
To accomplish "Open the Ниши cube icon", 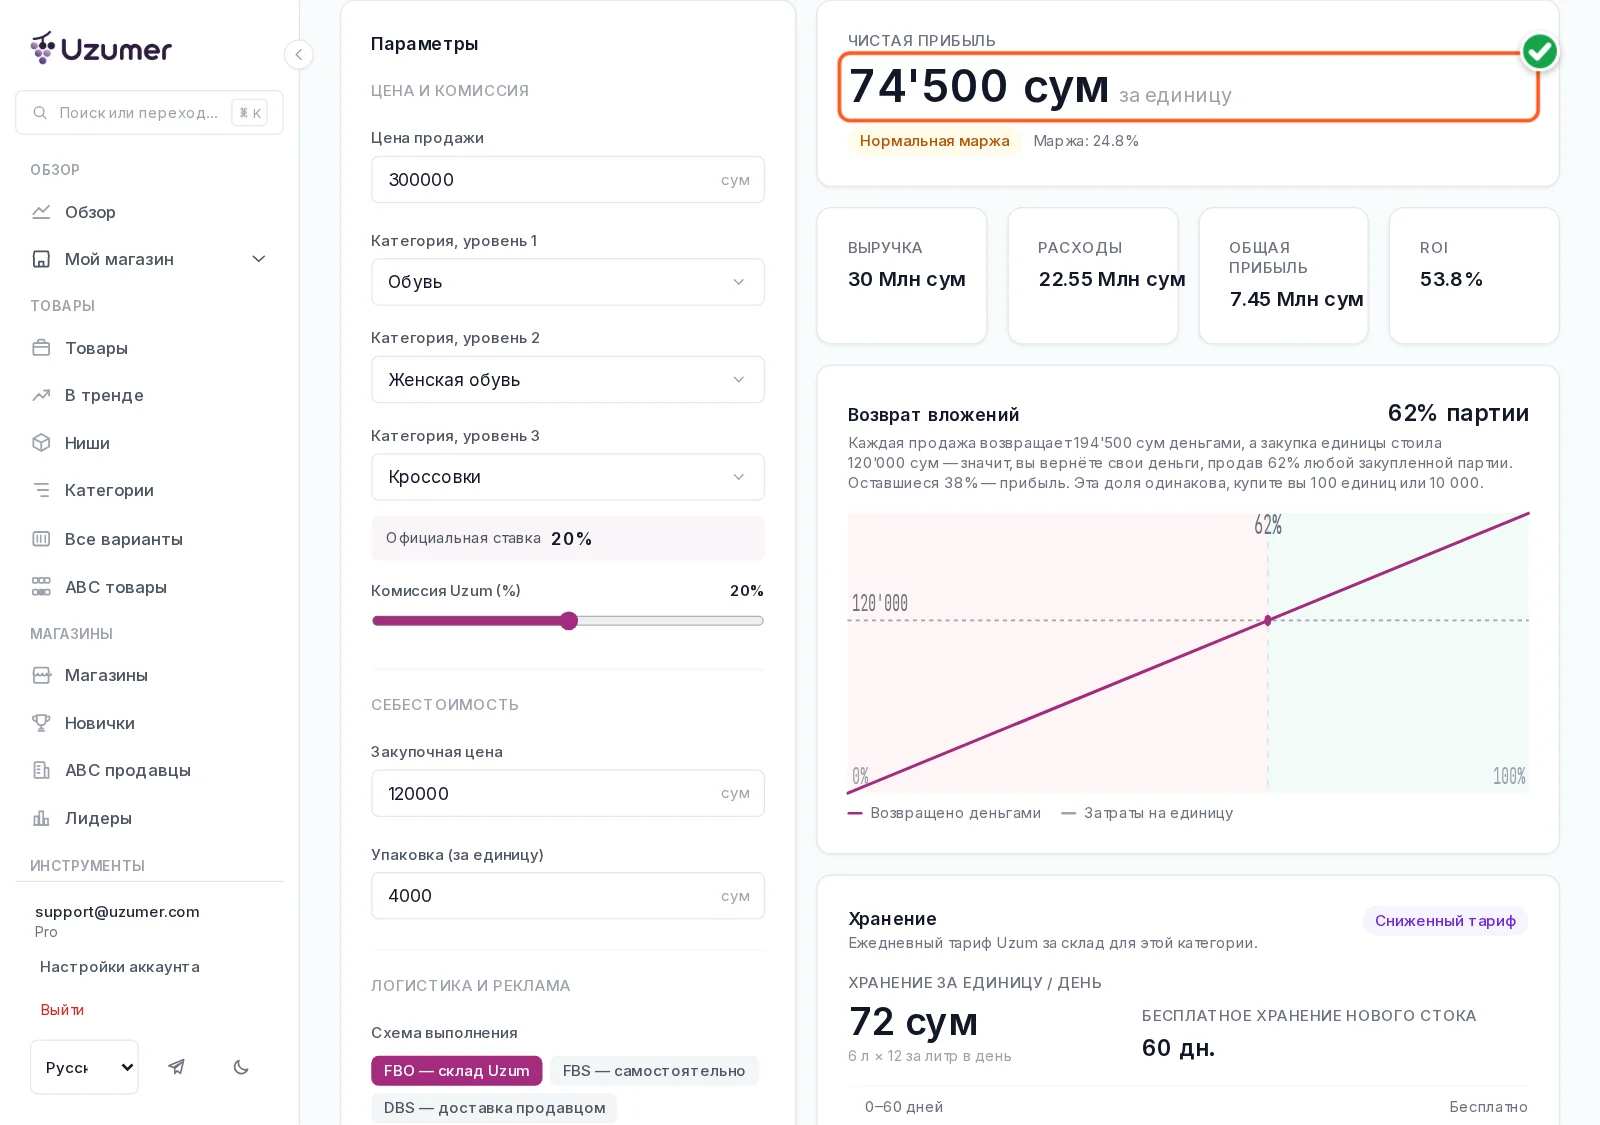I will click(41, 443).
